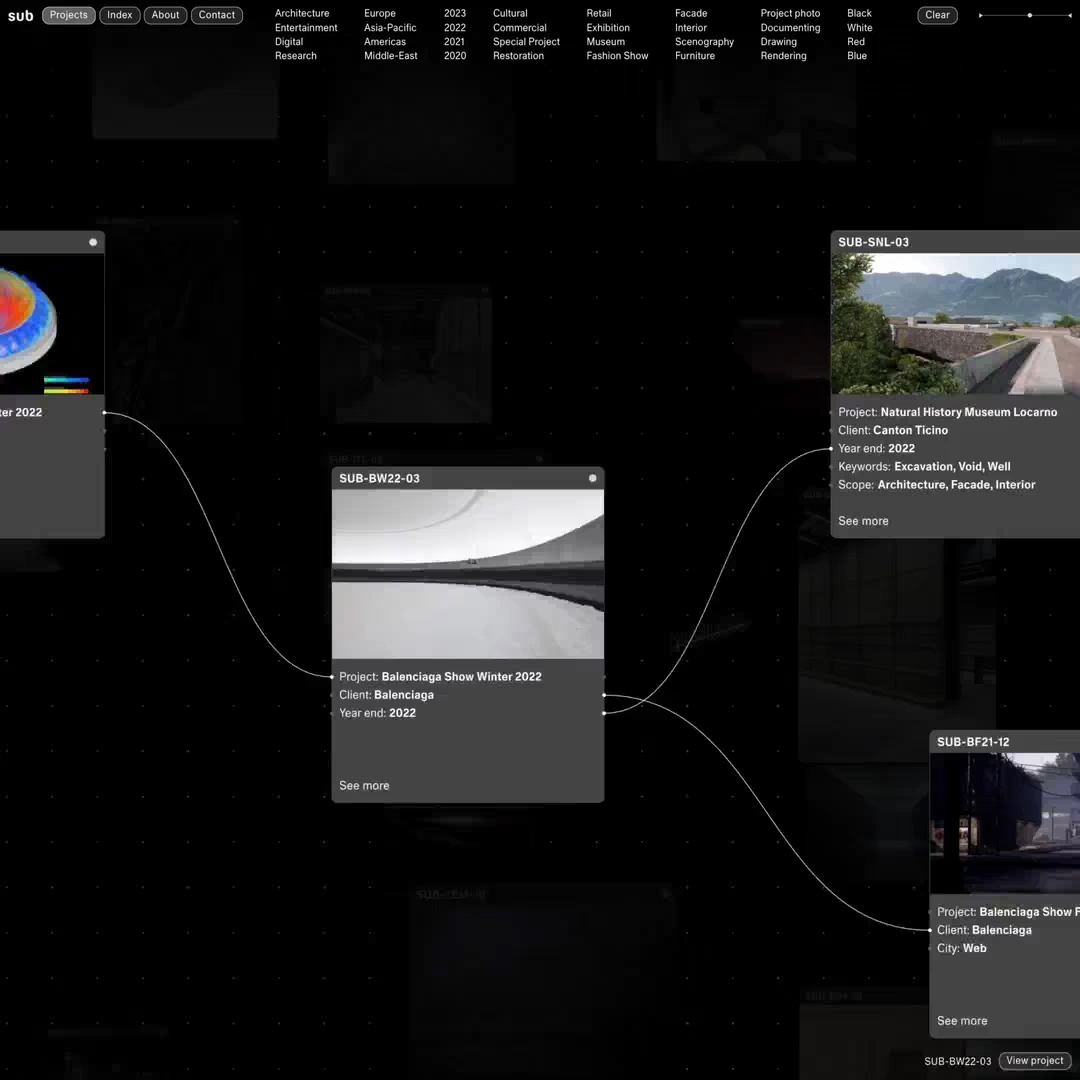This screenshot has width=1080, height=1080.
Task: Click the View project button
Action: coord(1035,1061)
